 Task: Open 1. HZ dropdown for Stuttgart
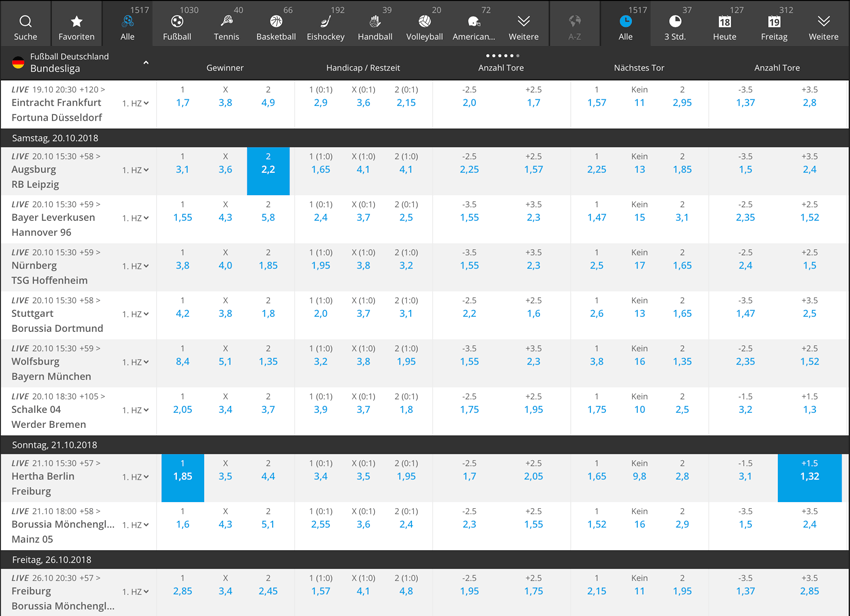[136, 314]
